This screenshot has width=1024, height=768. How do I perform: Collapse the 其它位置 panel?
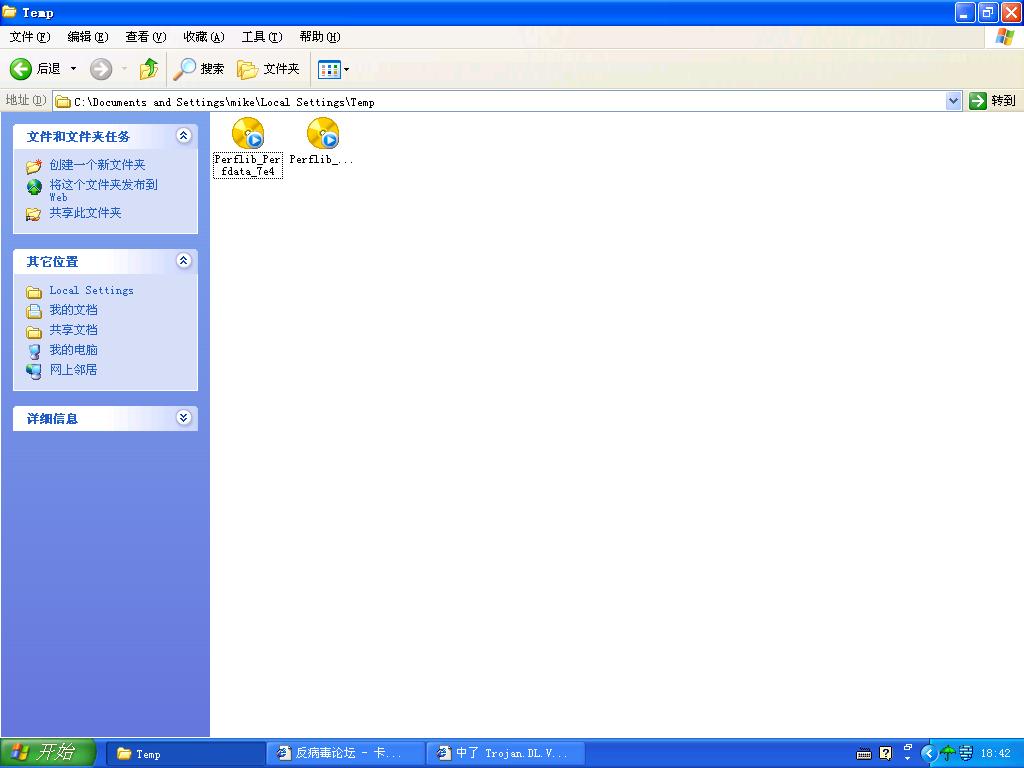(184, 261)
